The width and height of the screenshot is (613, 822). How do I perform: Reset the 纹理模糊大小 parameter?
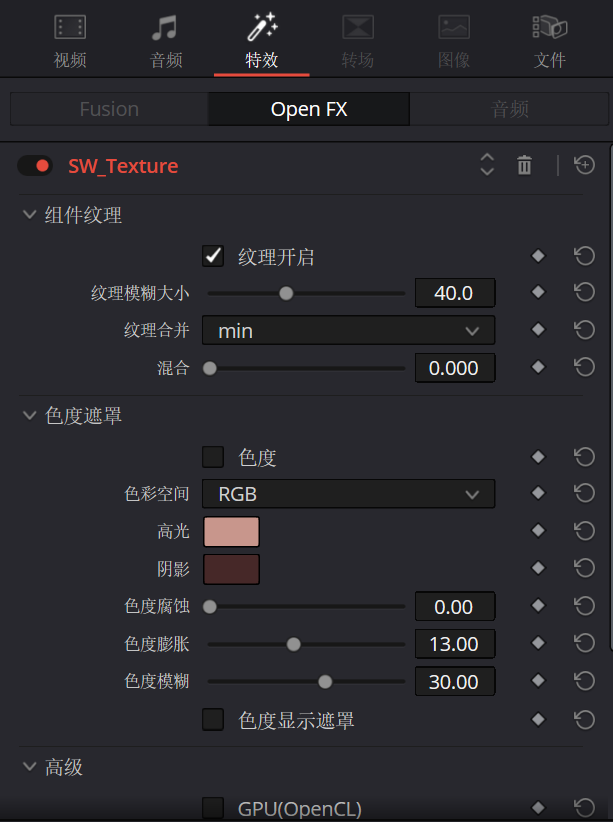[x=585, y=293]
